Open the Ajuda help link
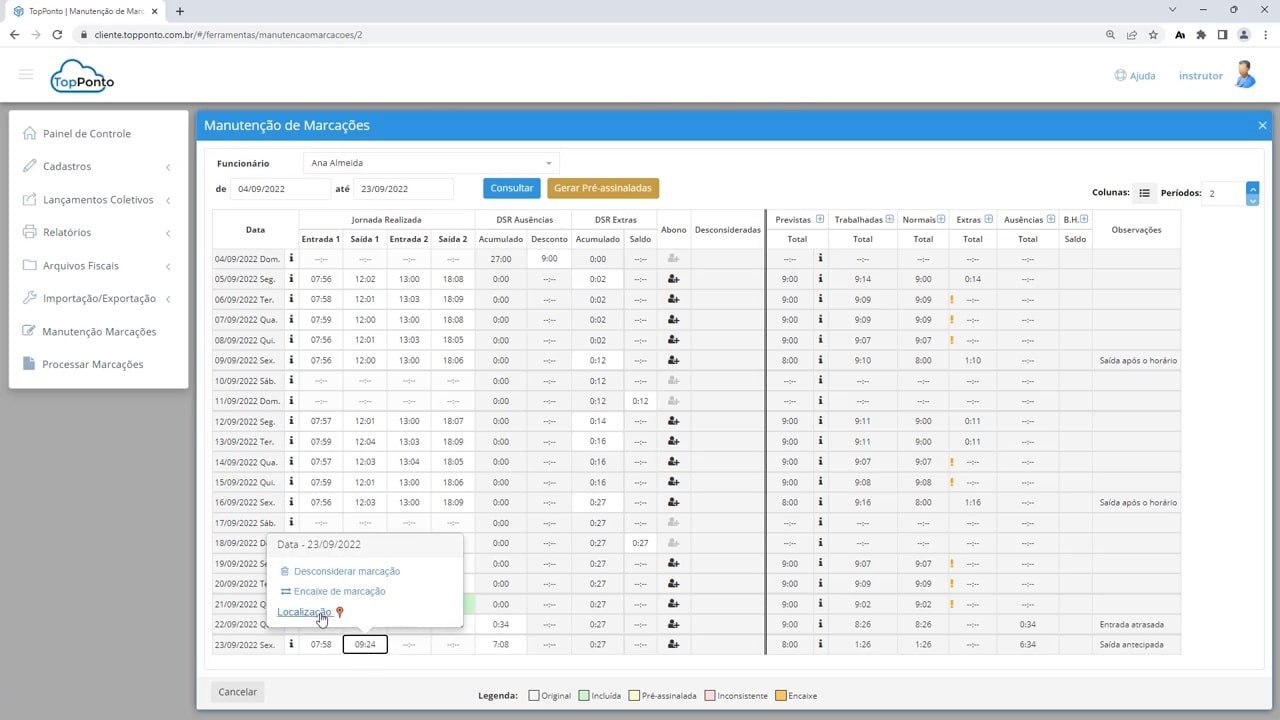This screenshot has width=1280, height=720. [1135, 76]
